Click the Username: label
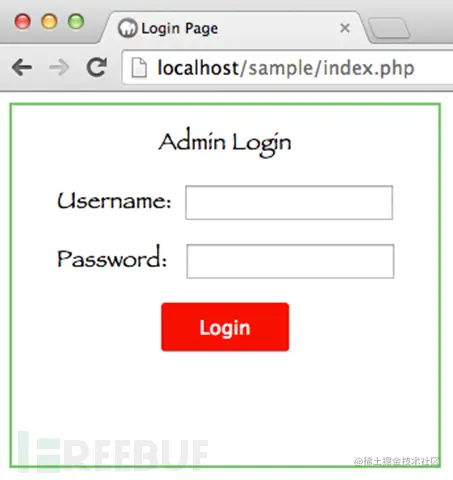 pyautogui.click(x=114, y=201)
